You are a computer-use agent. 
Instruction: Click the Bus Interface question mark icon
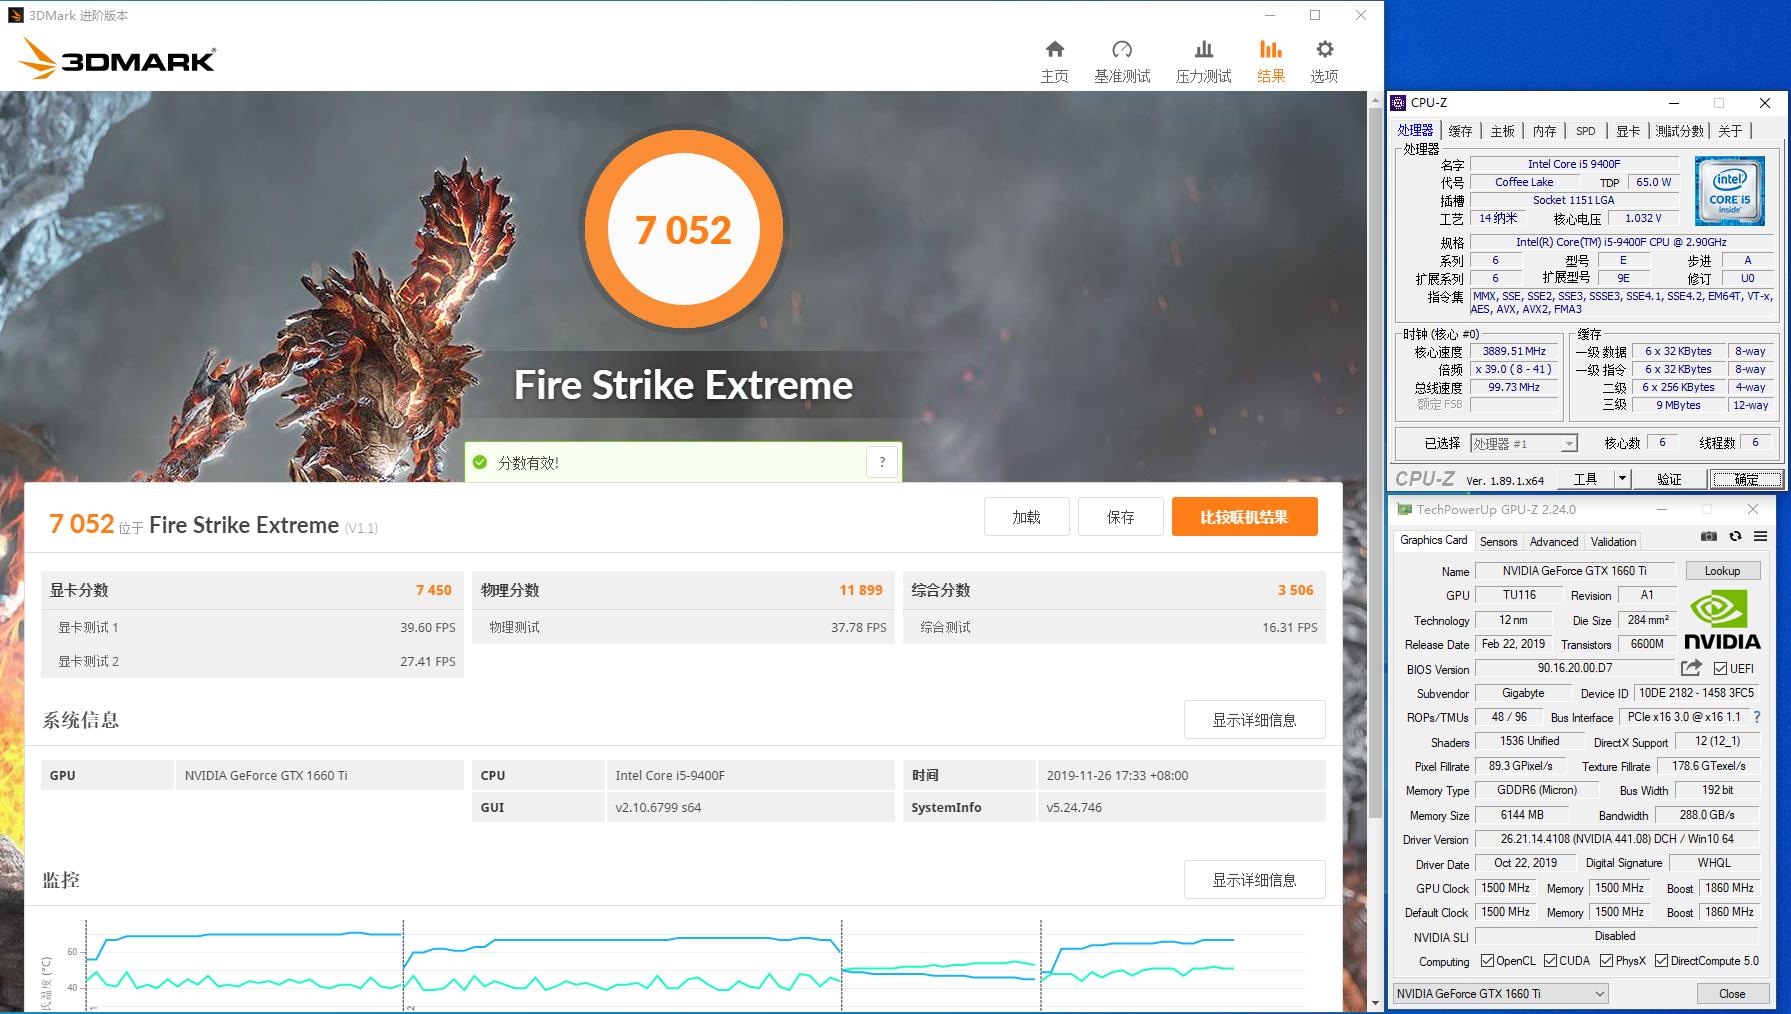(1757, 717)
